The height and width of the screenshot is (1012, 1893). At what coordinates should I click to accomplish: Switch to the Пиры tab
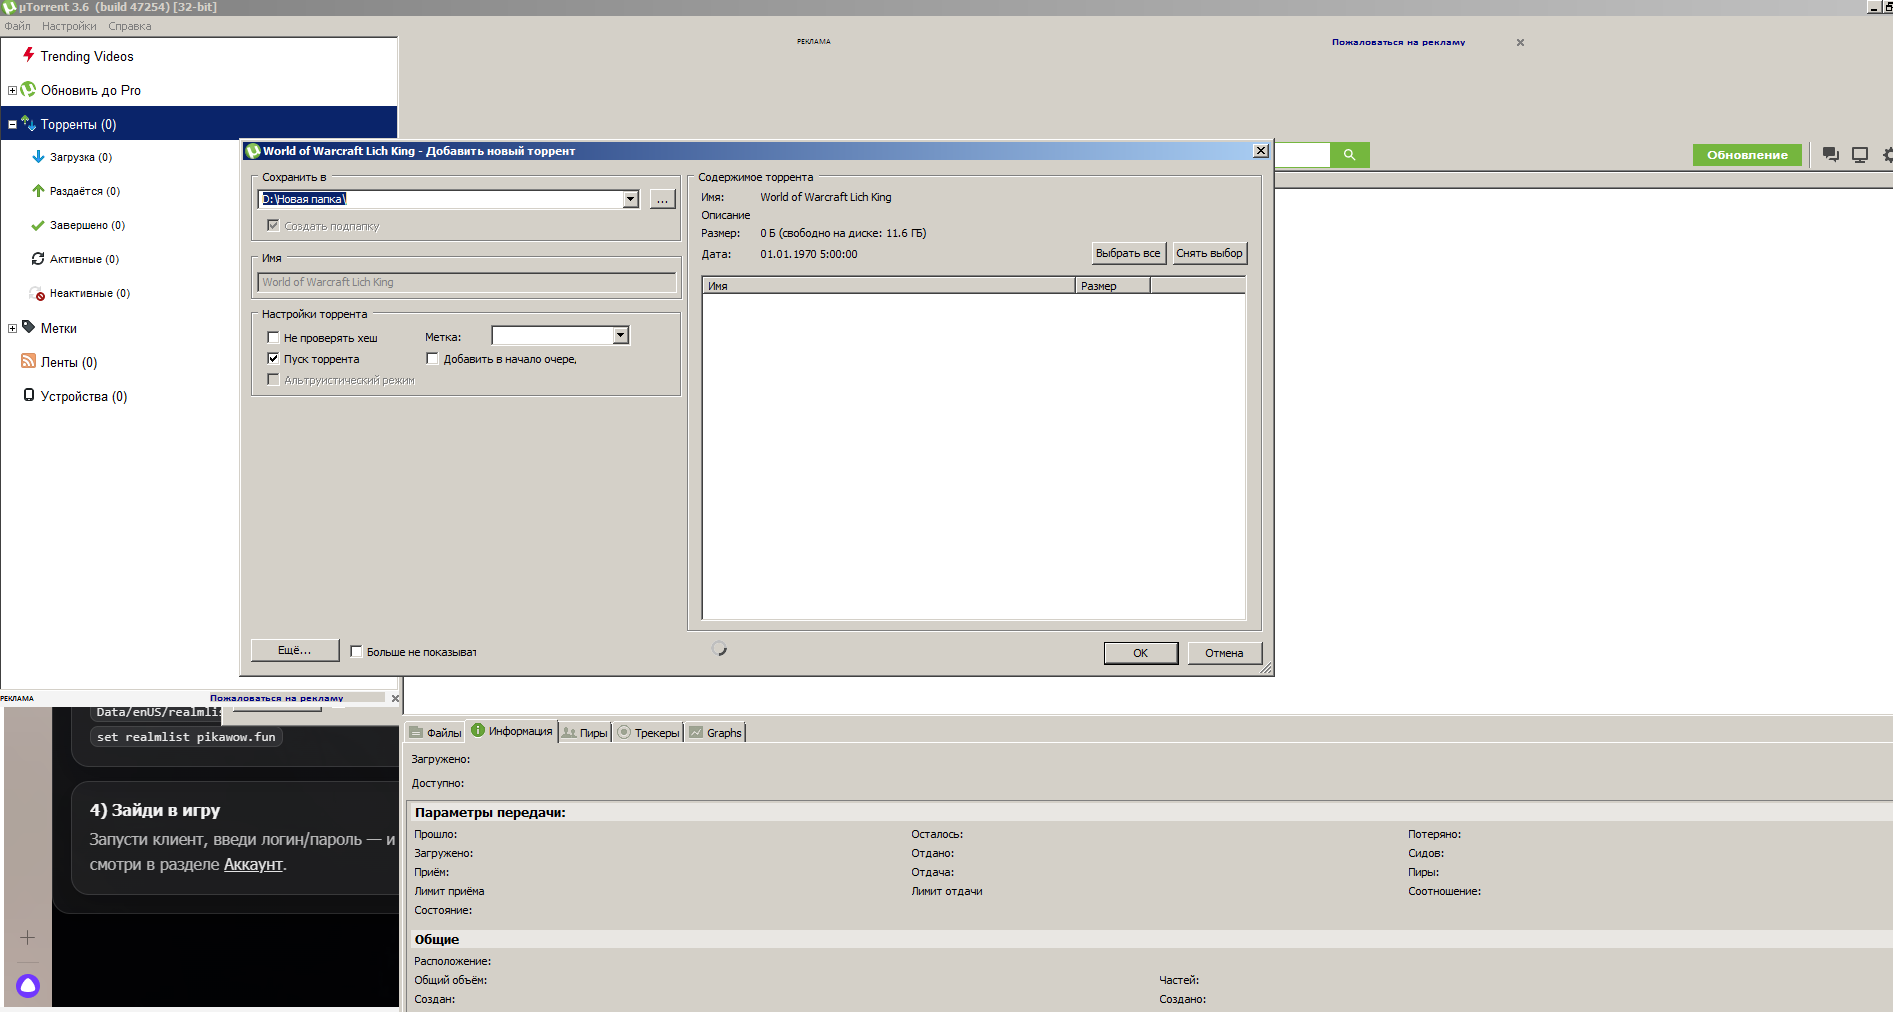[585, 733]
